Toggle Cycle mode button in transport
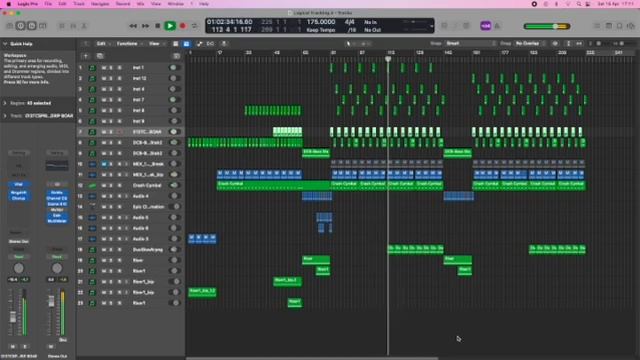Screen dimensions: 640x360 pos(195,26)
